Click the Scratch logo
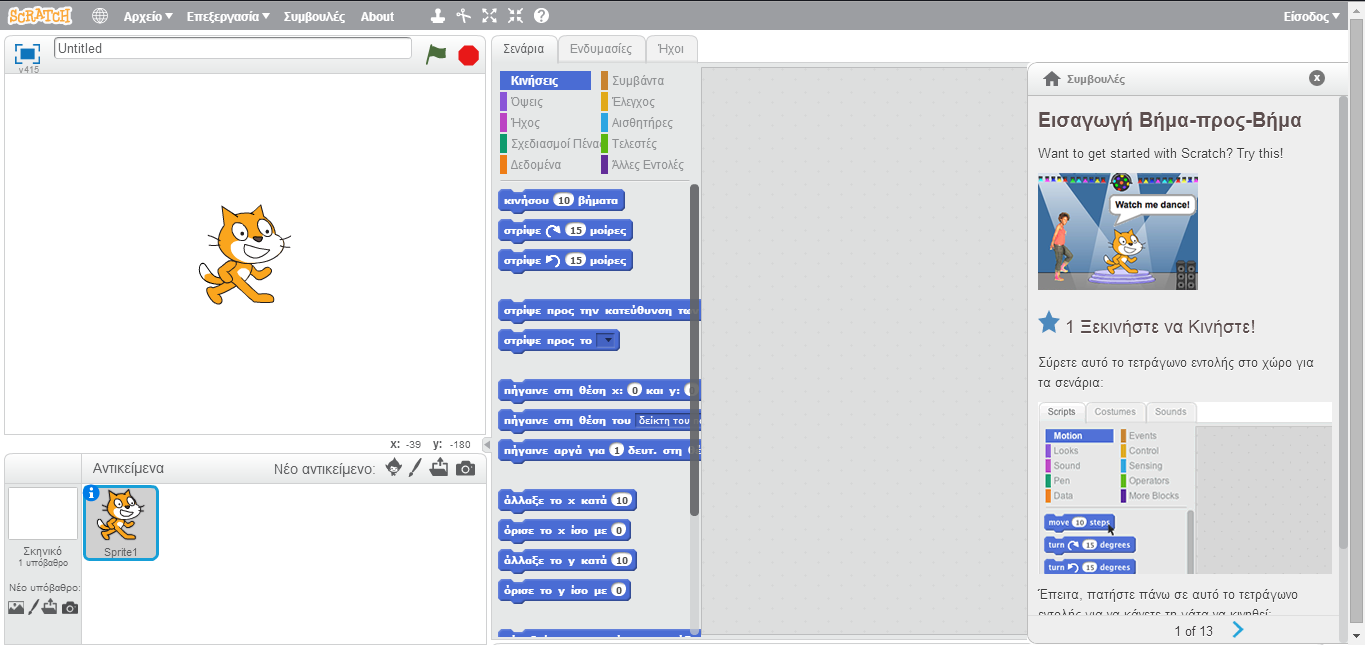Viewport: 1365px width, 645px height. [39, 15]
